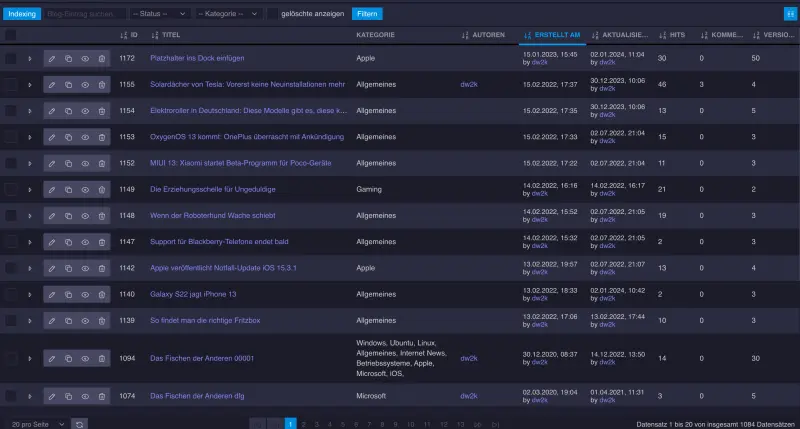Select the checkbox for row 1152

10,163
